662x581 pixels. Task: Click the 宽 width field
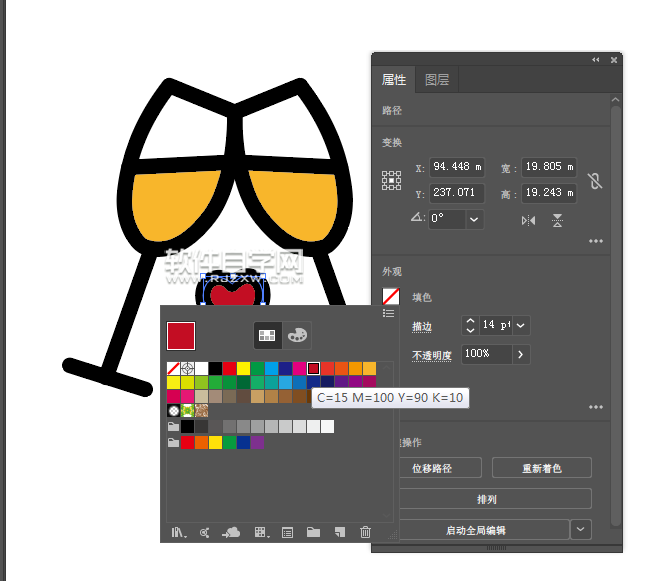pyautogui.click(x=549, y=167)
